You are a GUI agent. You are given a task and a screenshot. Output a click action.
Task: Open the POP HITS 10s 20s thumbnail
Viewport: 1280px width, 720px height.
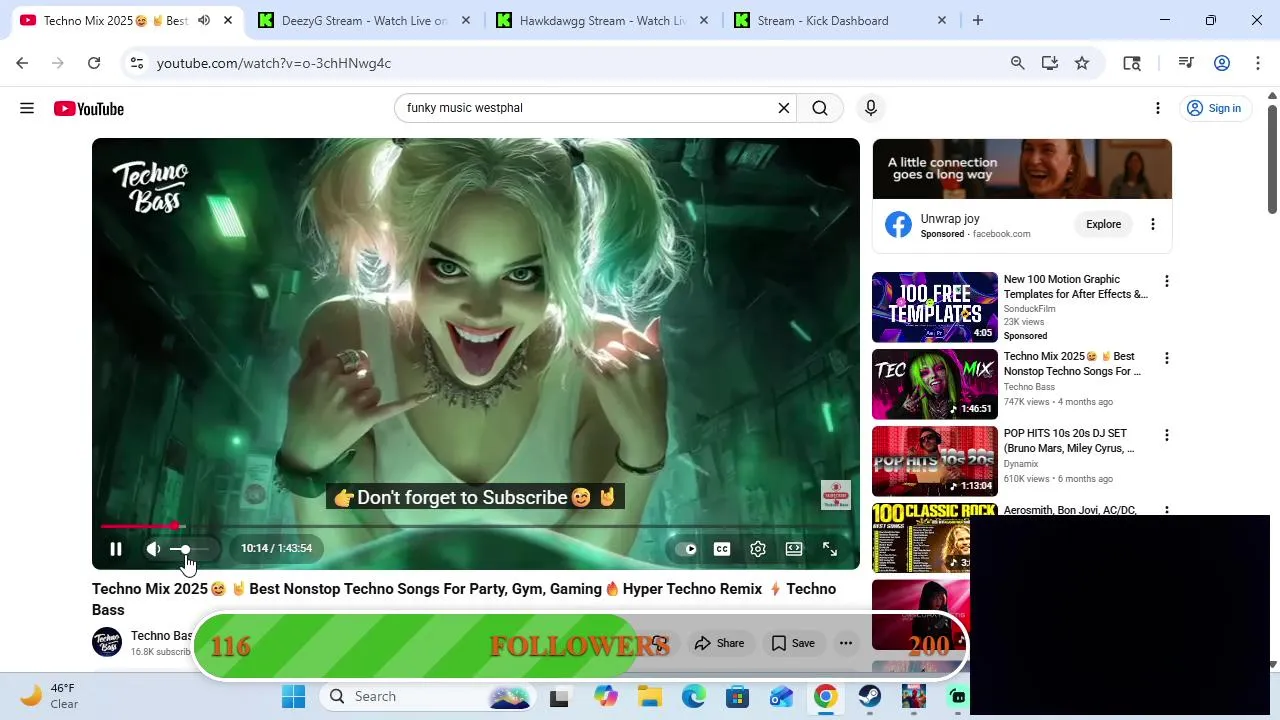(935, 461)
